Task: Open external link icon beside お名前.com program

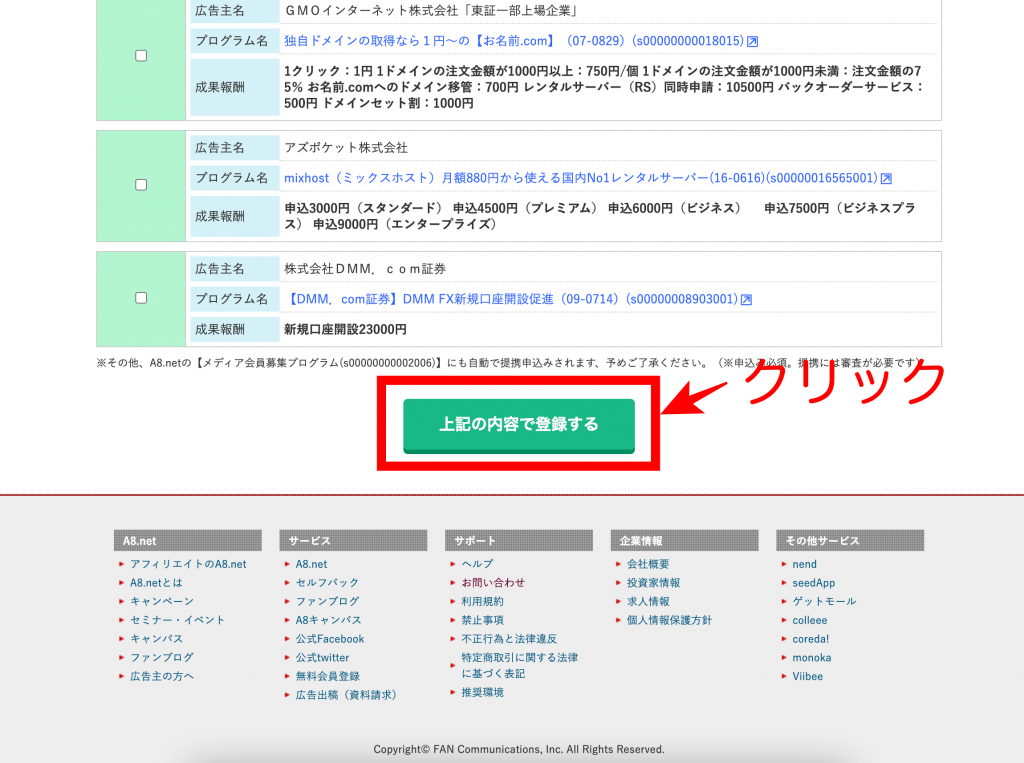Action: pos(753,41)
